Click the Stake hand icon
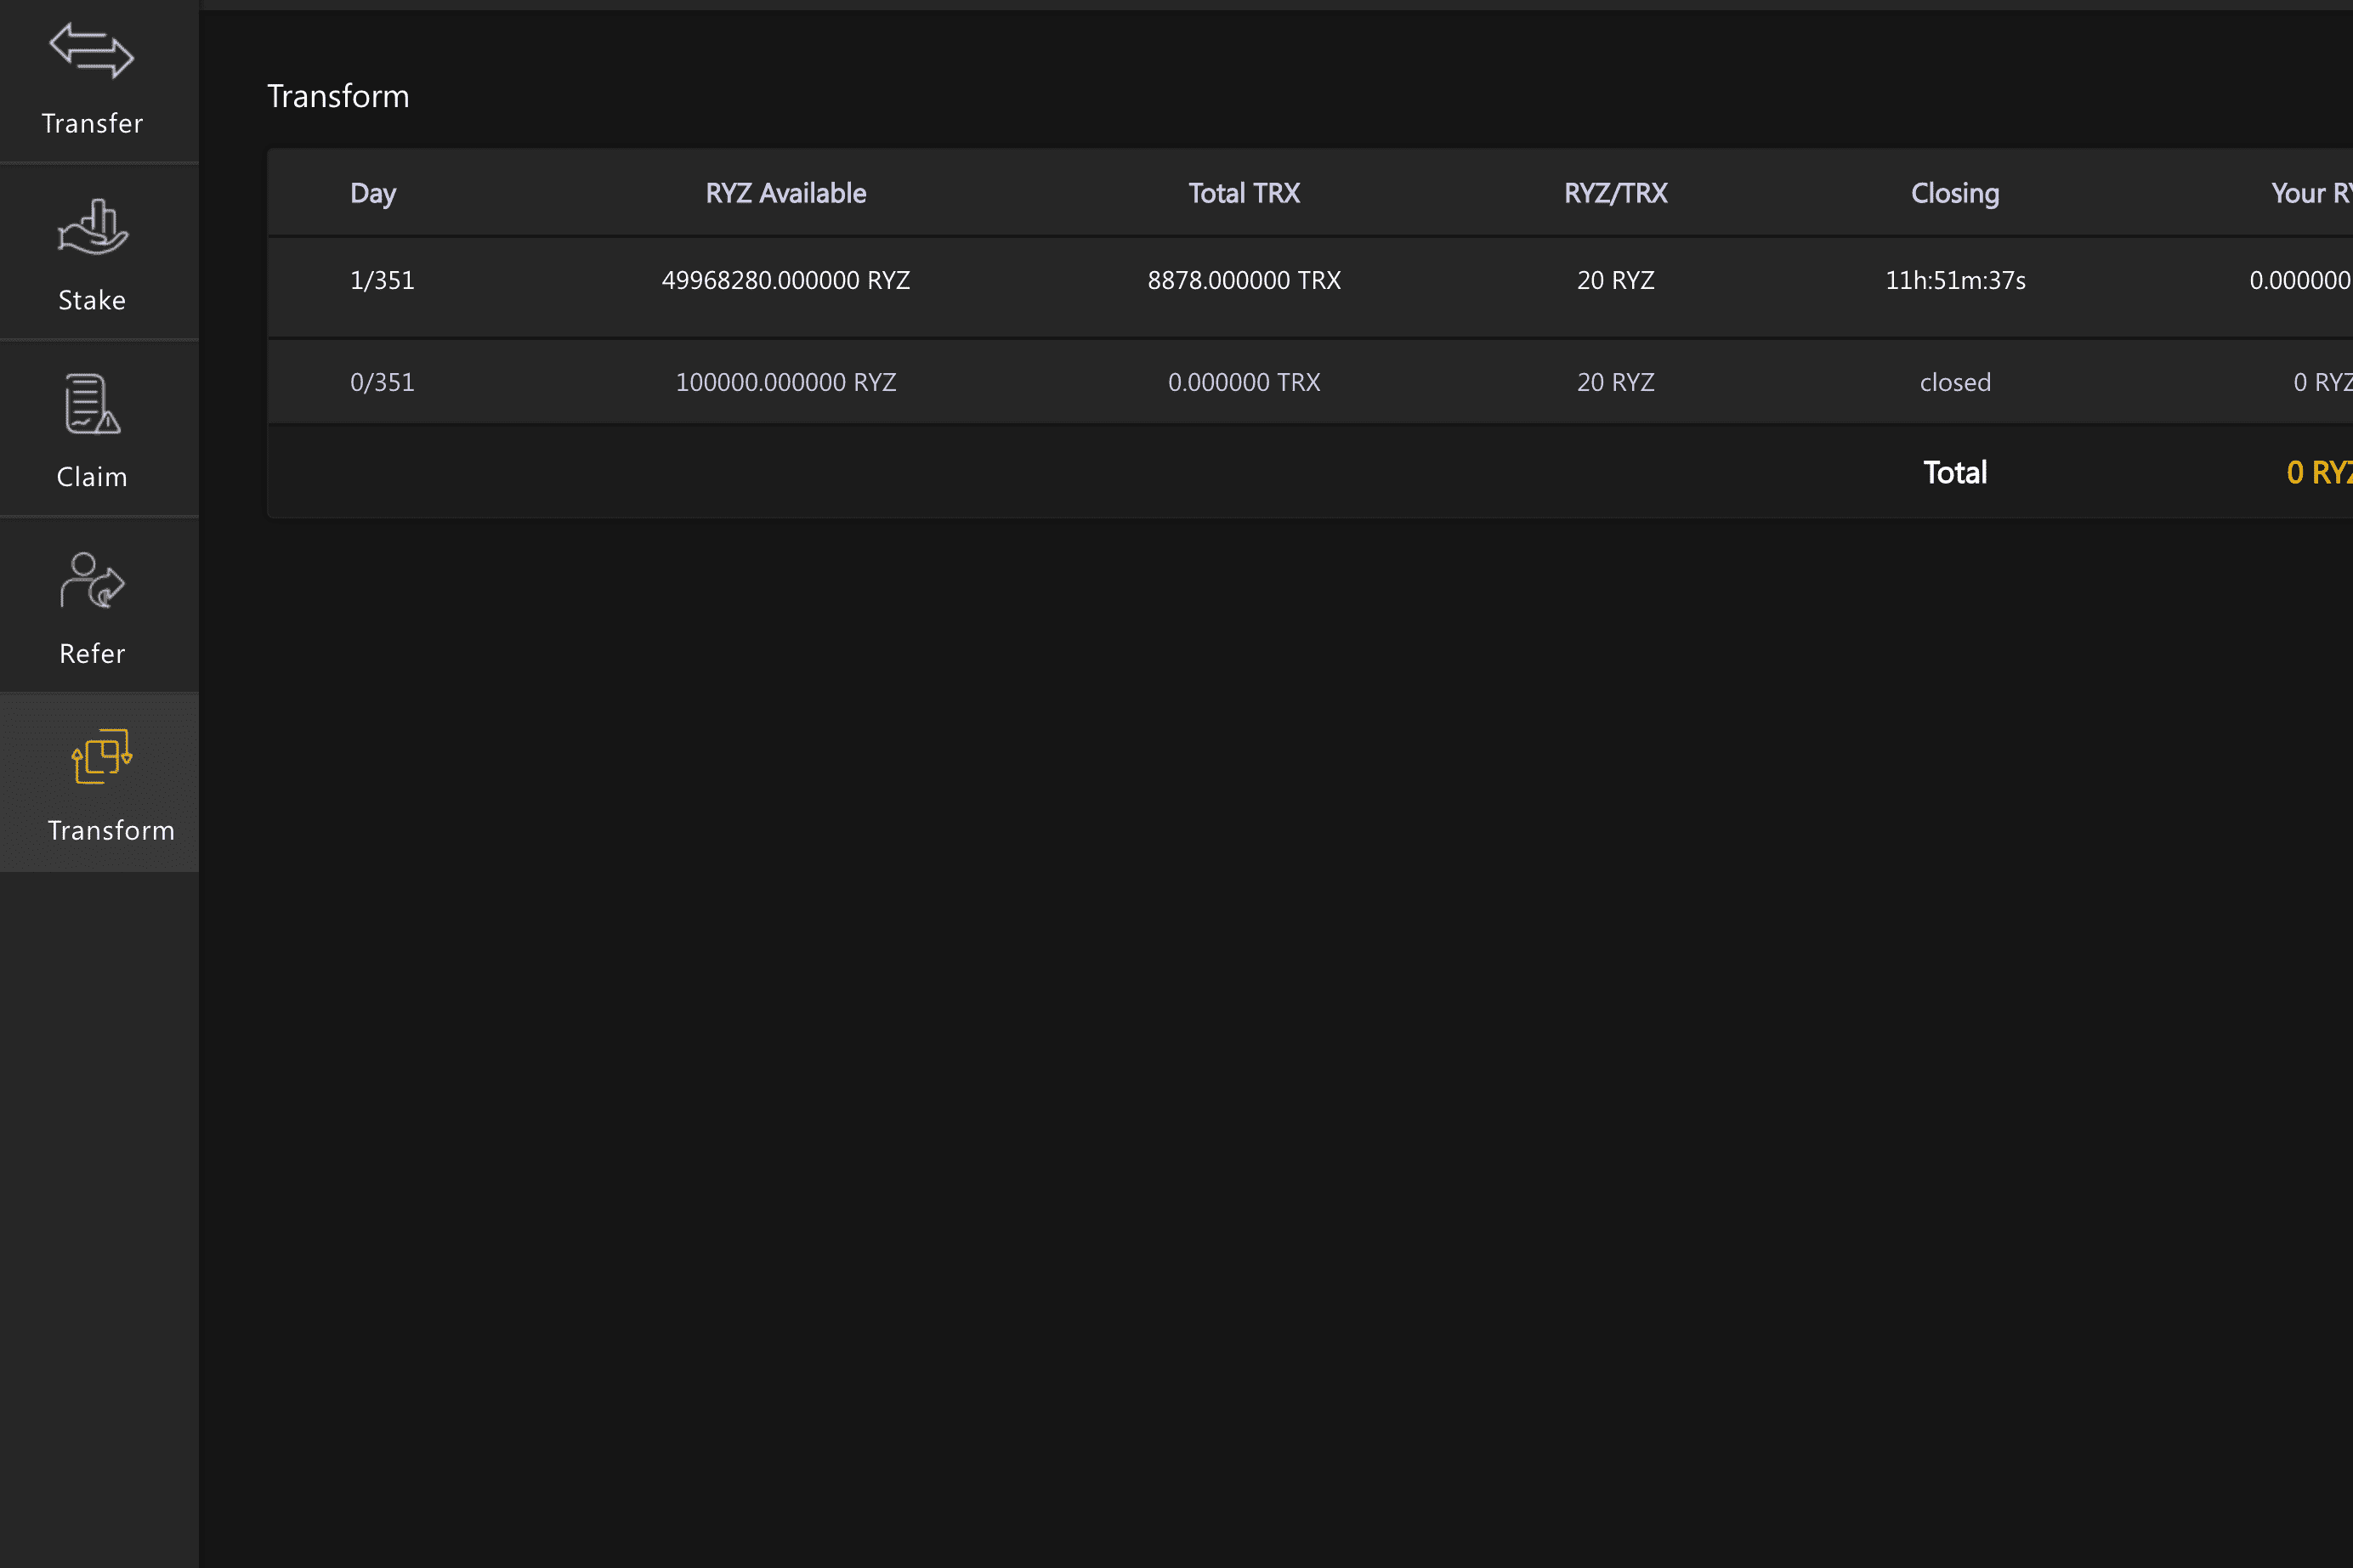2353x1568 pixels. coord(92,227)
